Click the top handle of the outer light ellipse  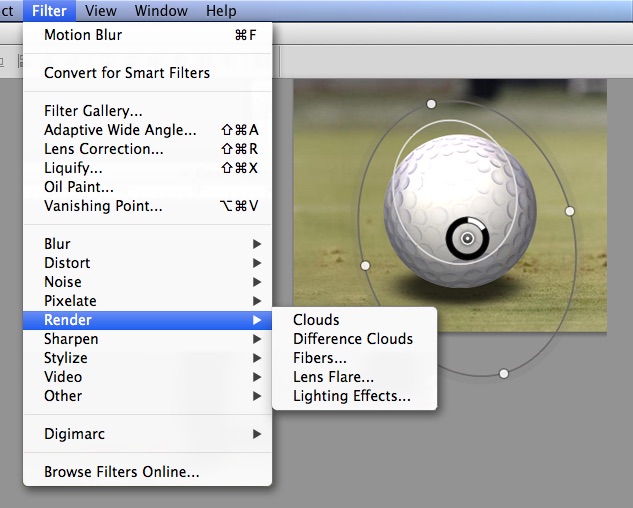click(431, 103)
